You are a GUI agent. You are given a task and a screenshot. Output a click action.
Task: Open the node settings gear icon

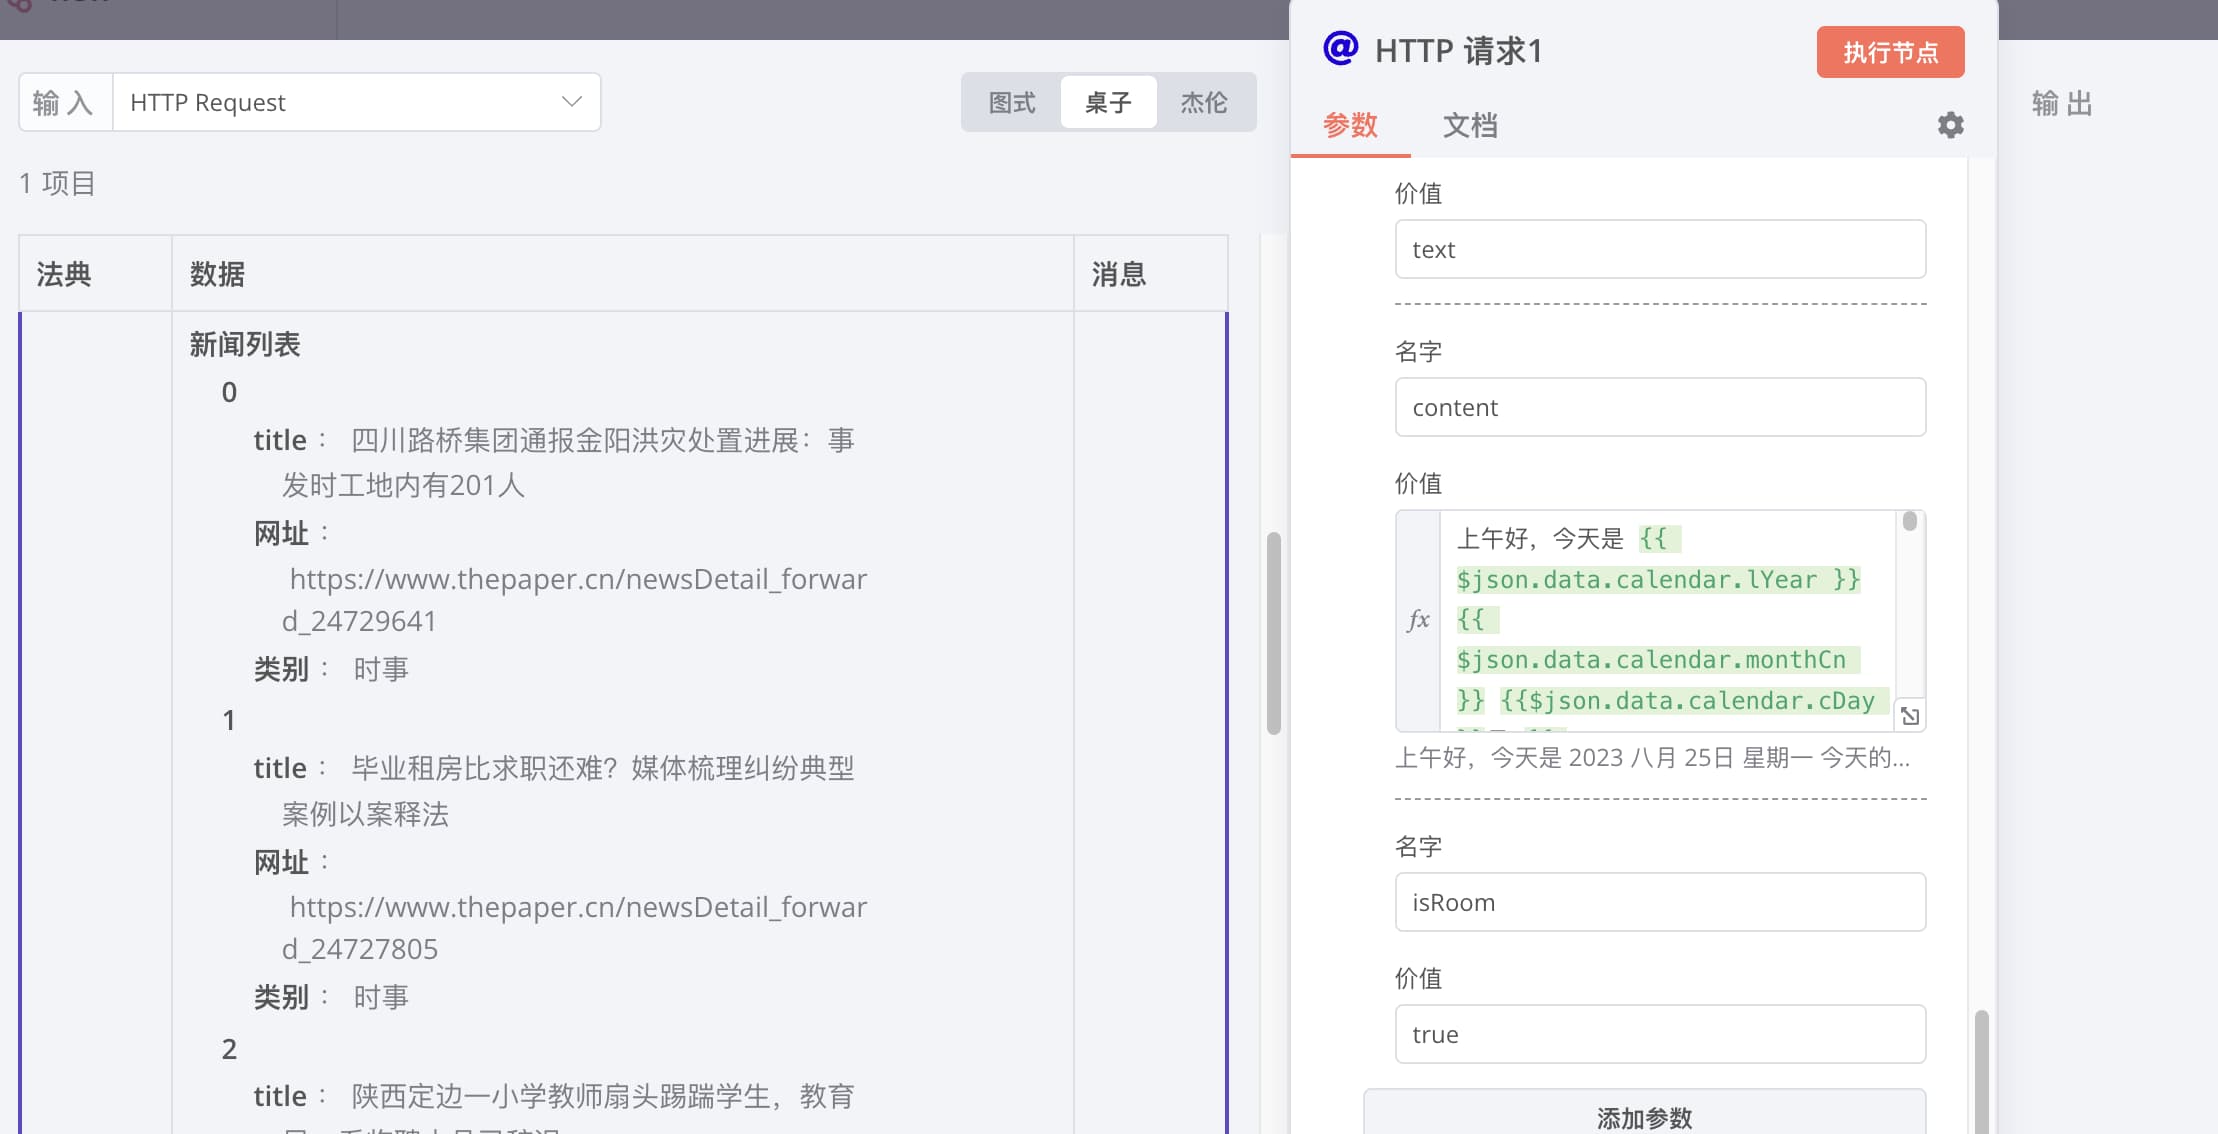[1950, 125]
